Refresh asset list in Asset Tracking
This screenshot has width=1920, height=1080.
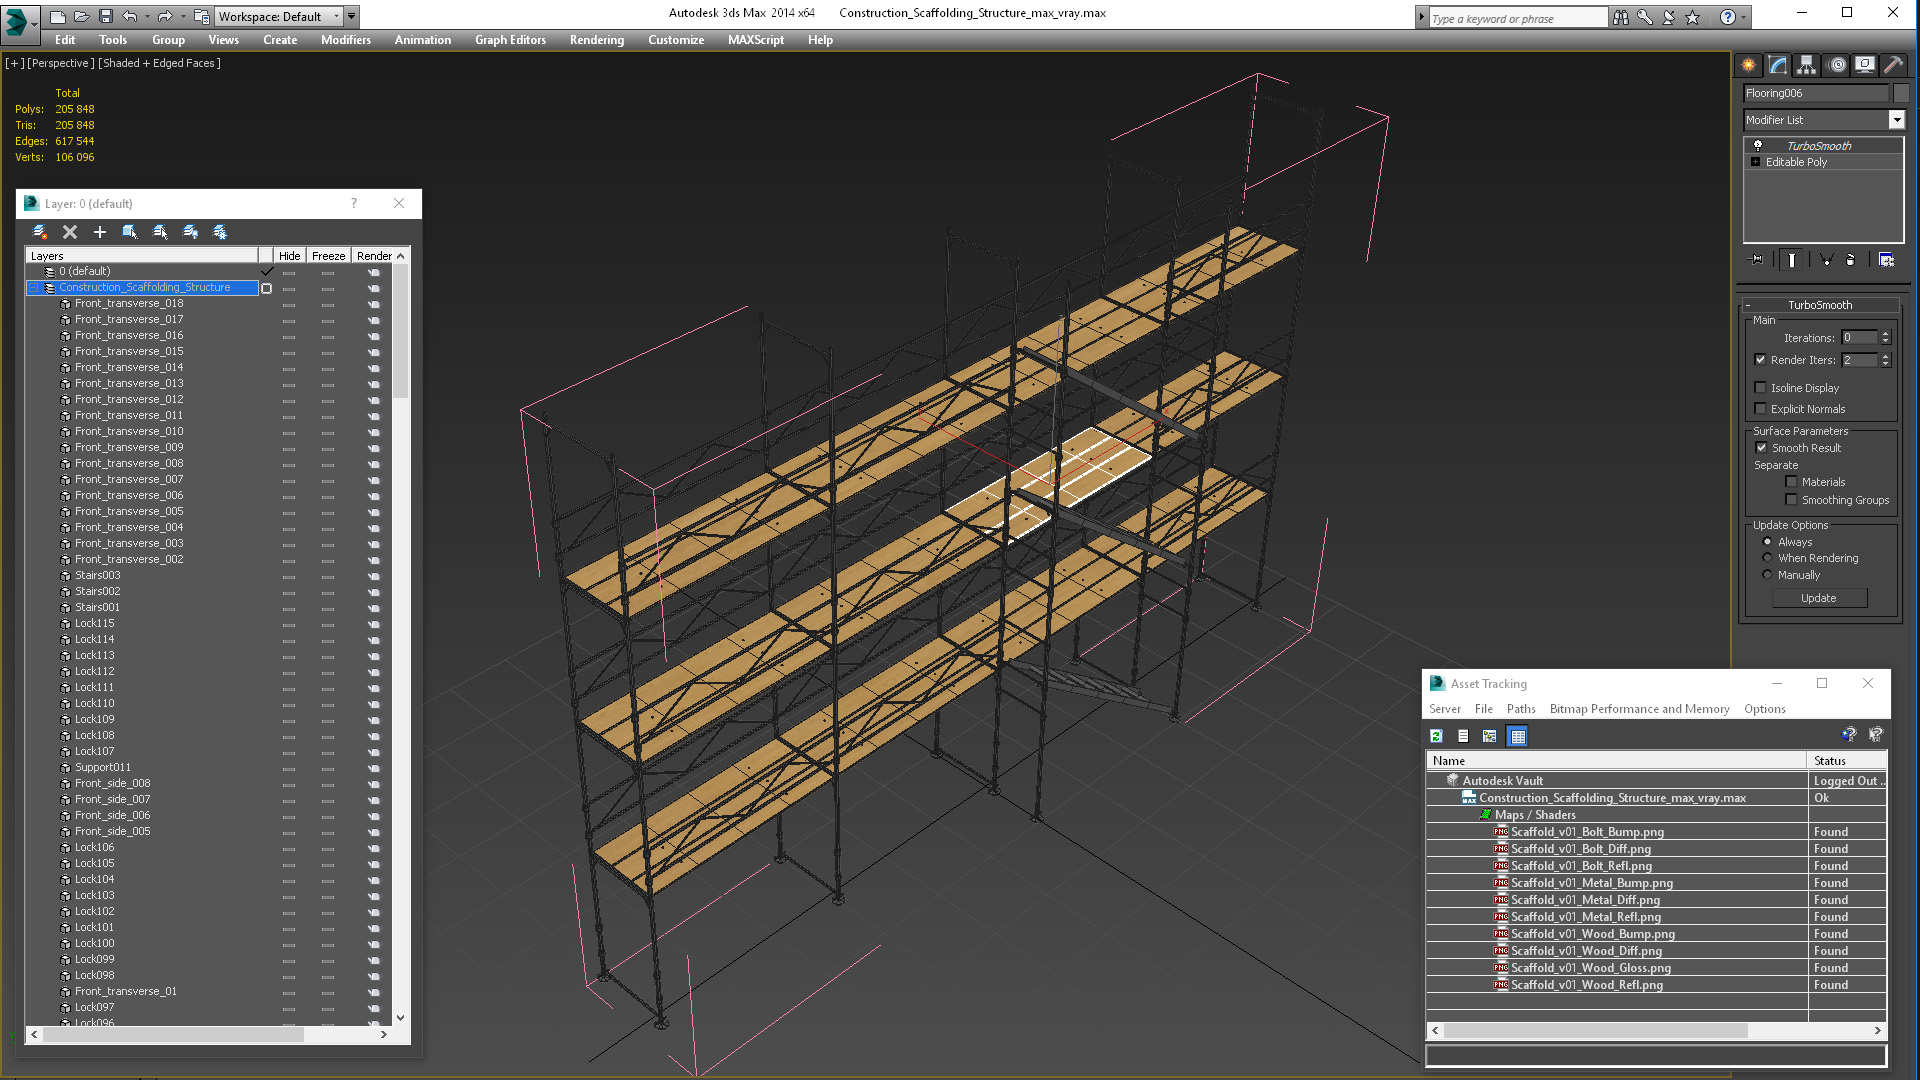1437,736
